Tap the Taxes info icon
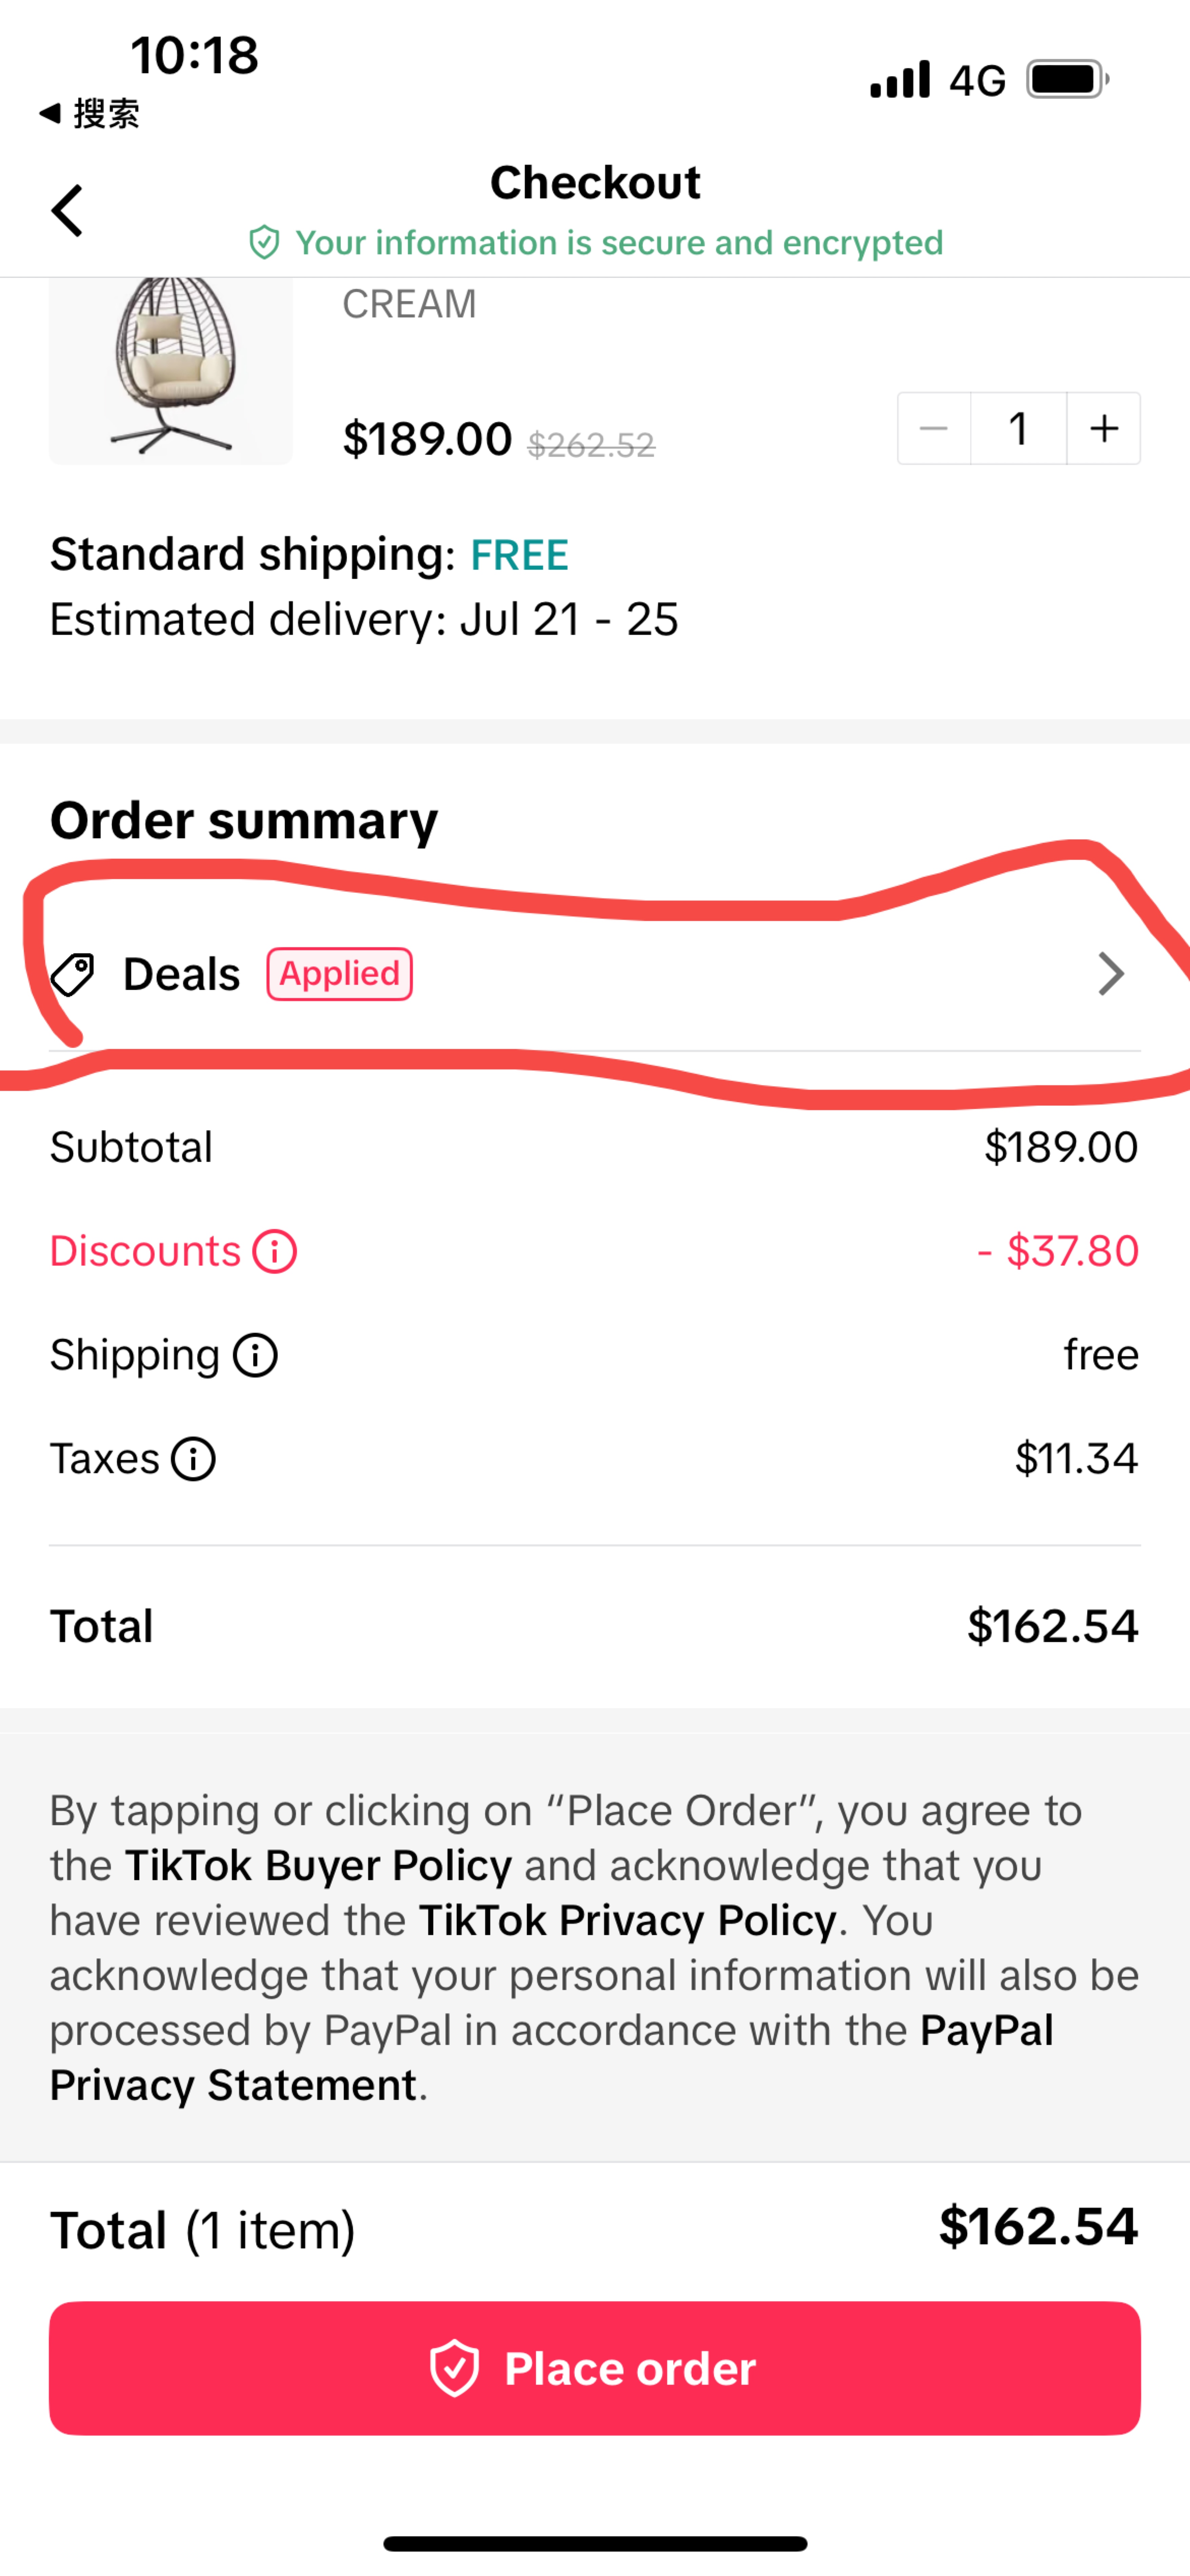Screen dimensions: 1190x2576 point(193,1459)
